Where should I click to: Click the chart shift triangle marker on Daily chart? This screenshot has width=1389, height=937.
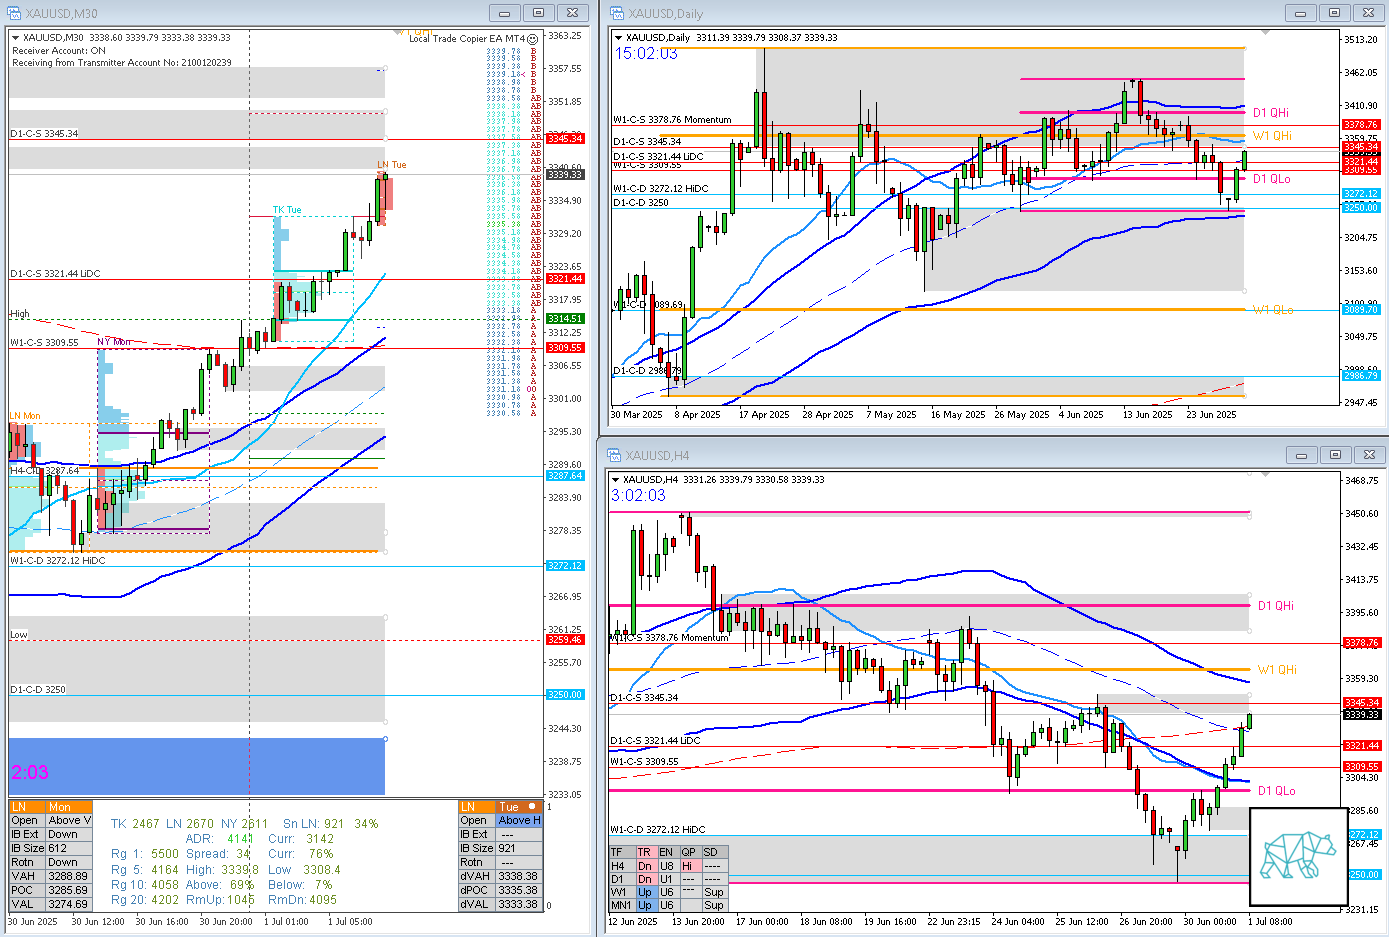tap(1266, 32)
